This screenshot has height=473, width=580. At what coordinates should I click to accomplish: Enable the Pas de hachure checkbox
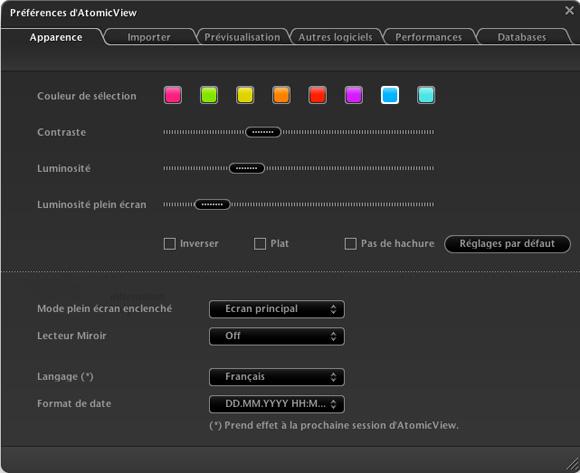point(350,244)
